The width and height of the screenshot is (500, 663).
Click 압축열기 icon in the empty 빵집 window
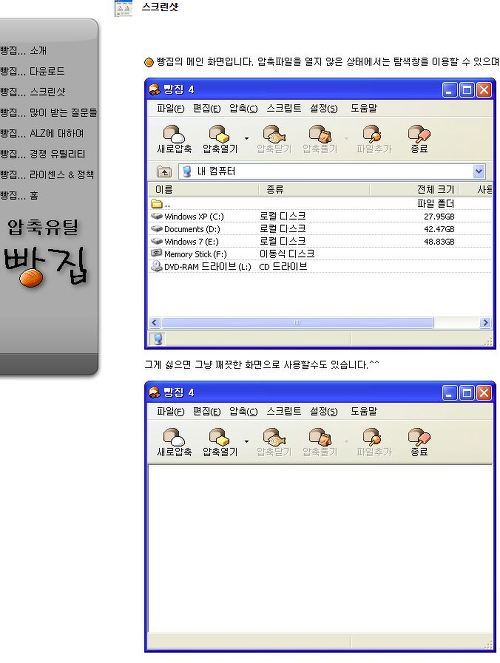coord(219,437)
